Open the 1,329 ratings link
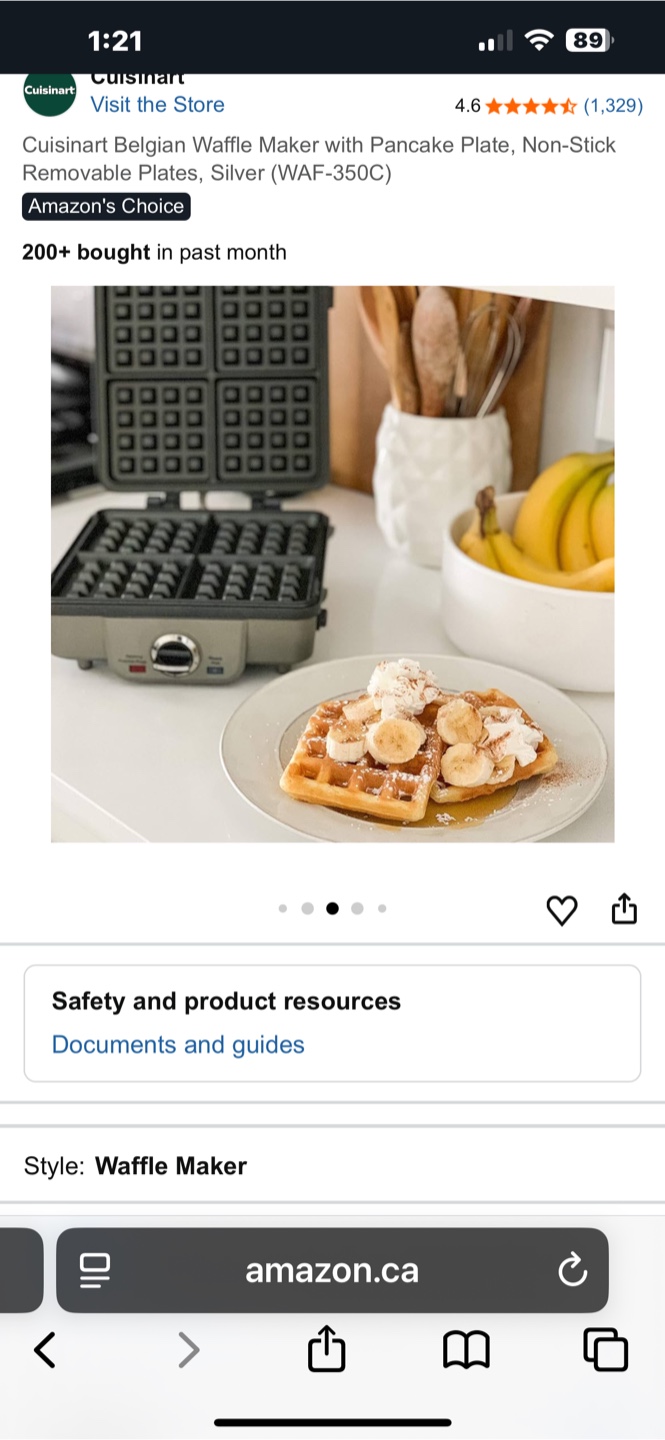 (x=613, y=105)
